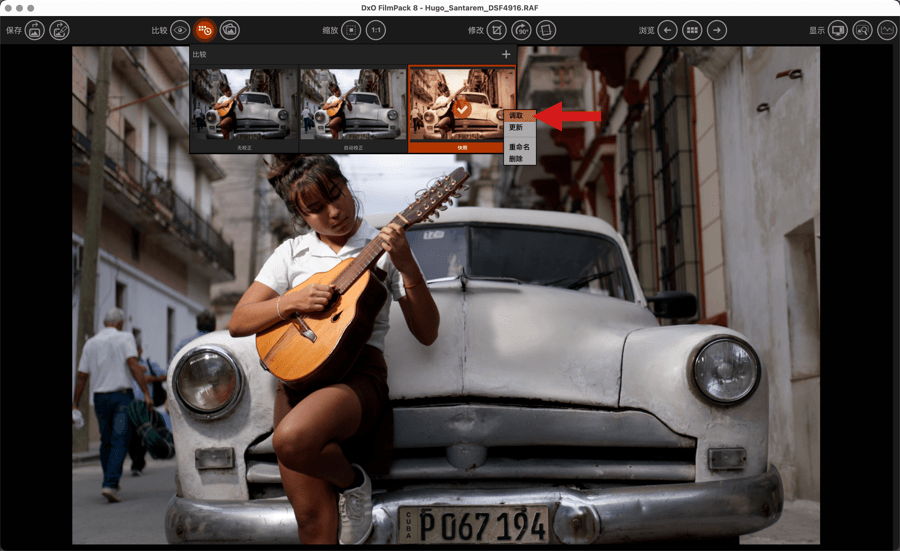Choose 重命名 in the context menu
The height and width of the screenshot is (551, 900).
coord(518,147)
